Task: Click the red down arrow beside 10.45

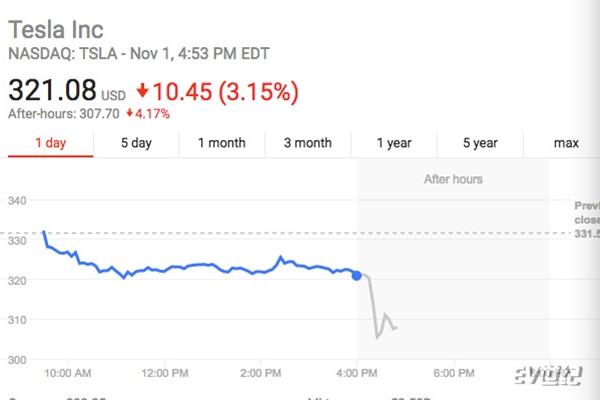Action: [x=142, y=90]
